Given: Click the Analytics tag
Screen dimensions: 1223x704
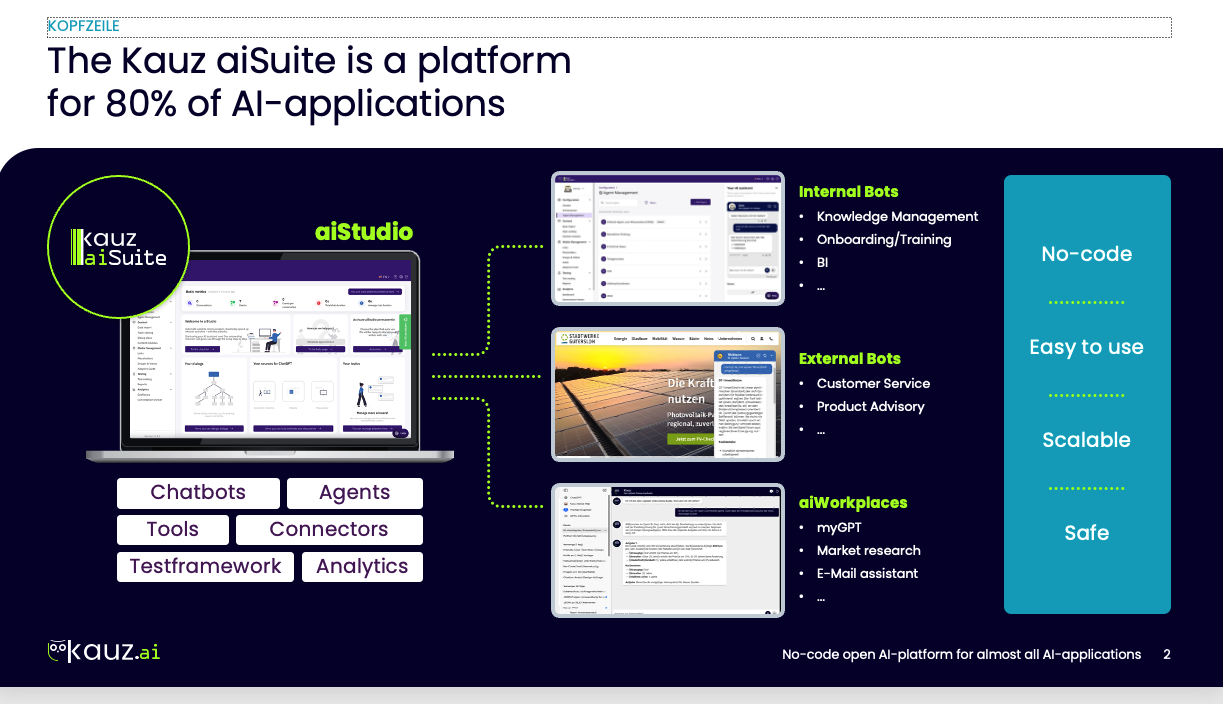Looking at the screenshot, I should (x=362, y=567).
